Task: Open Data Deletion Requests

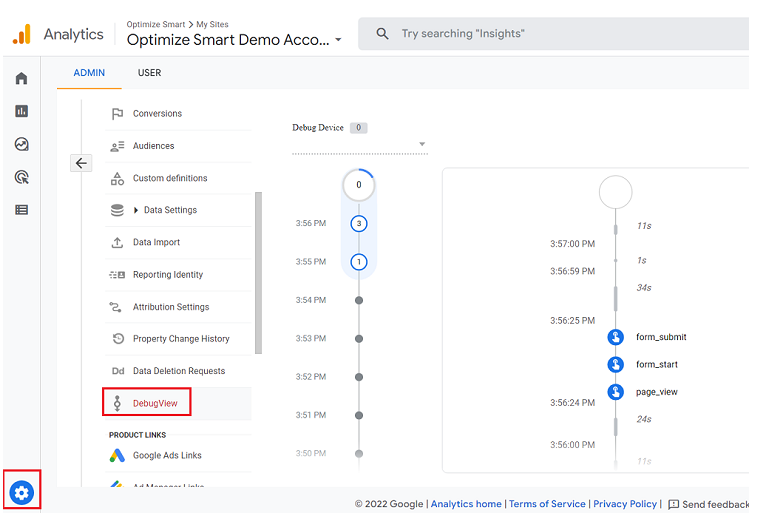Action: 178,371
